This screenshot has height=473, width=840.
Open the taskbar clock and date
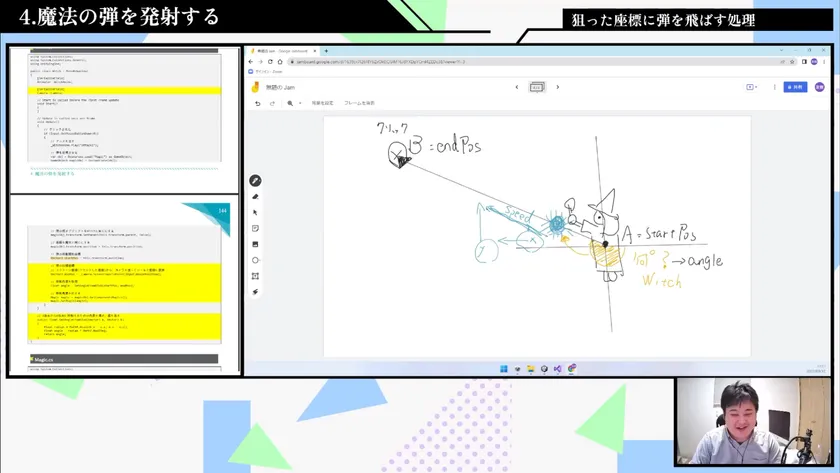click(818, 369)
